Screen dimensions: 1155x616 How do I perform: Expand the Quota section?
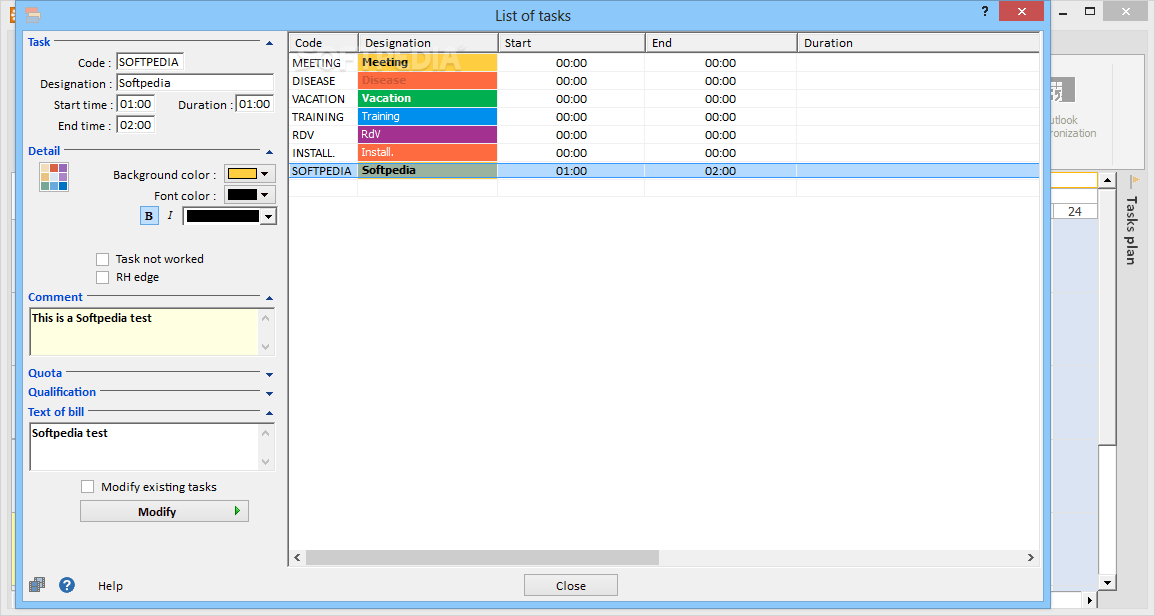click(270, 374)
